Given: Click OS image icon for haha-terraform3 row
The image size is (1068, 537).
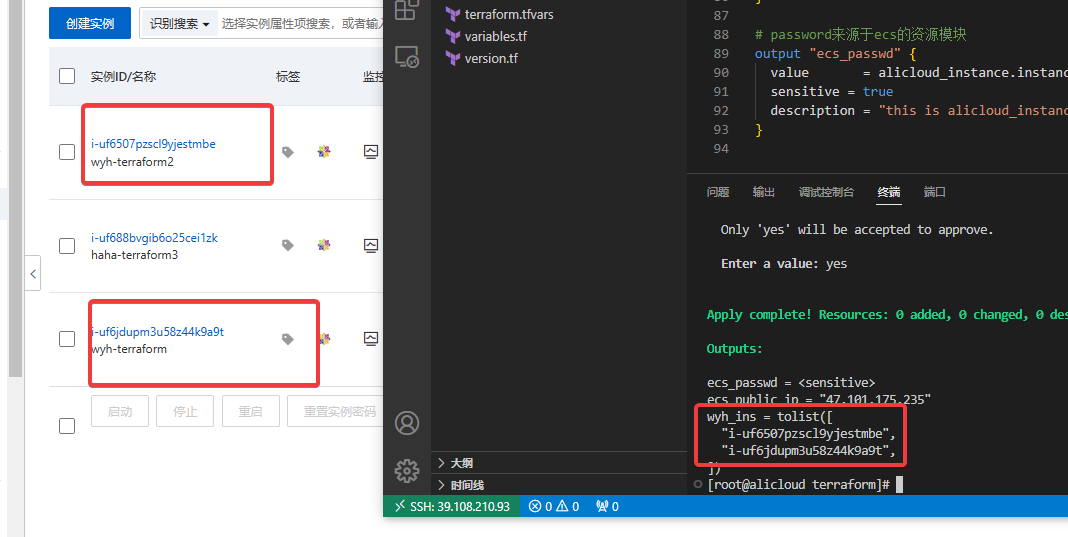Looking at the screenshot, I should tap(324, 245).
